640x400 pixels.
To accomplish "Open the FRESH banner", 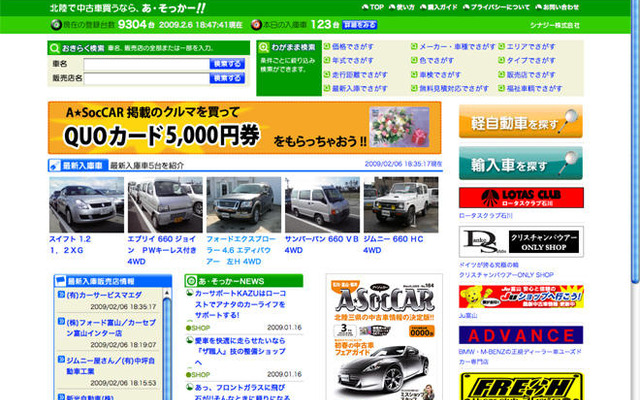I will pyautogui.click(x=521, y=386).
